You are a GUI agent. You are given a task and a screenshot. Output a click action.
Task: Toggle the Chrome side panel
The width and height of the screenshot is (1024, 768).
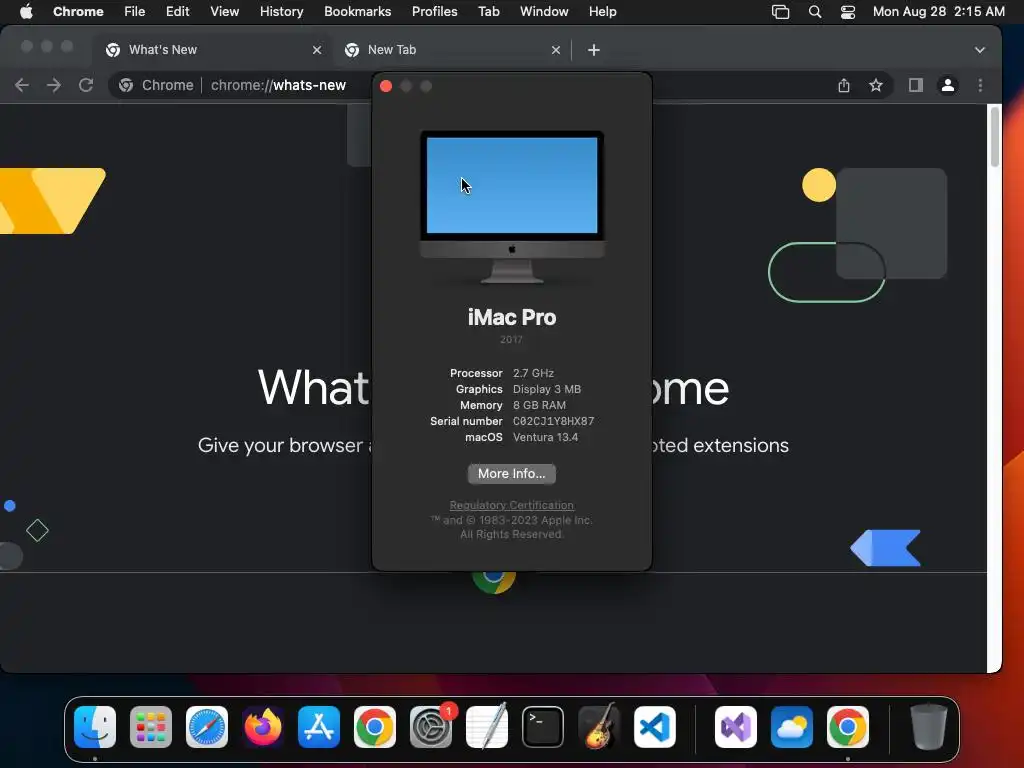(916, 85)
